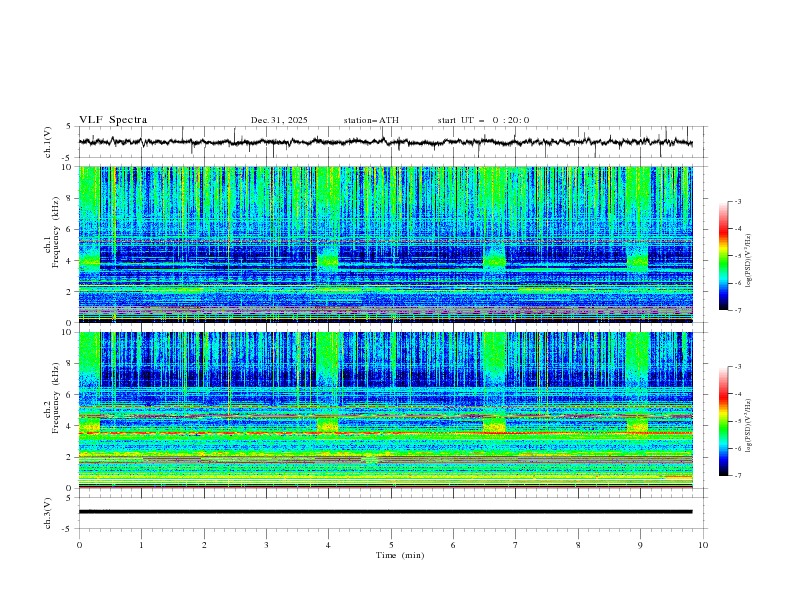The height and width of the screenshot is (612, 792).
Task: Click the ch.2 color scale "log(PSD)(V²/Hz)" label
Action: tap(749, 426)
